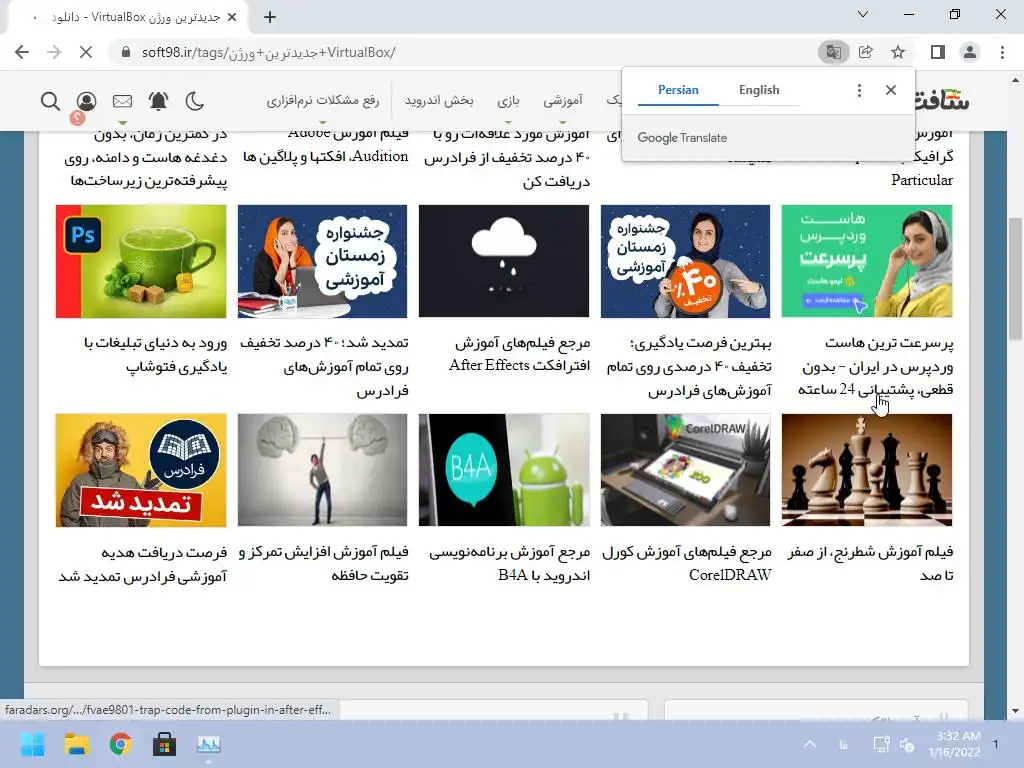Click the envelope contact icon

click(x=122, y=101)
